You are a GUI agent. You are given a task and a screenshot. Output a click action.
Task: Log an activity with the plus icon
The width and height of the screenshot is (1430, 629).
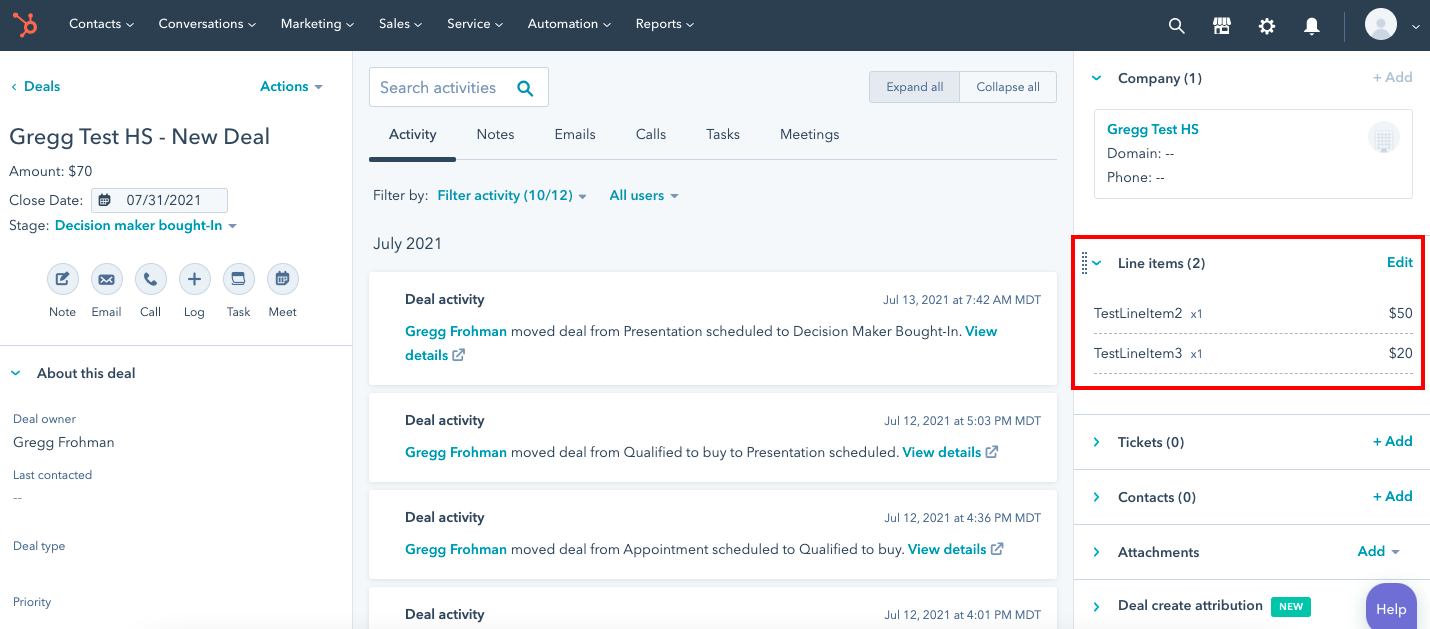[x=195, y=279]
